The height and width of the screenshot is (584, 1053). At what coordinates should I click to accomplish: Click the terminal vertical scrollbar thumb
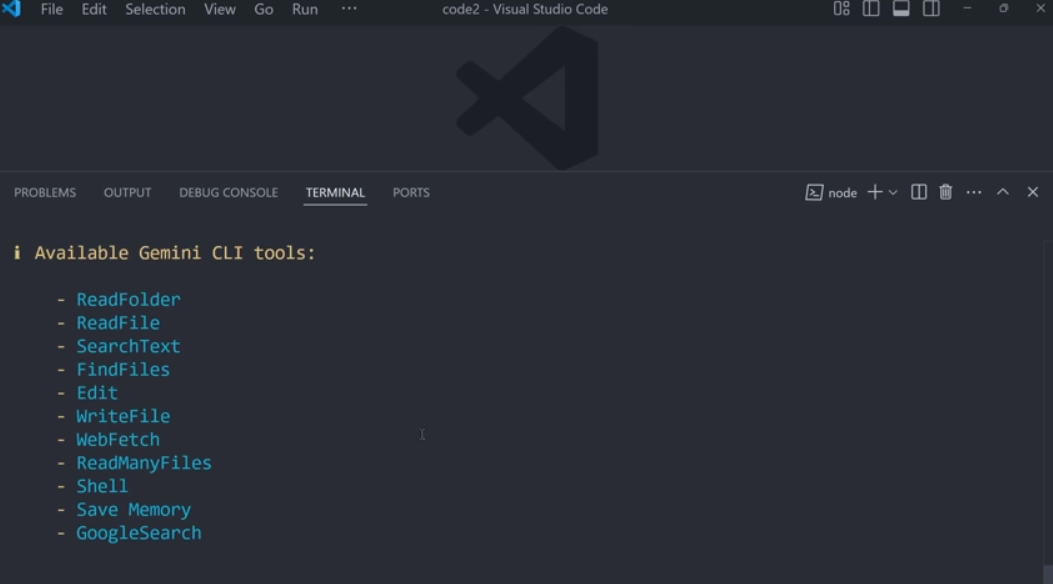pos(1048,575)
